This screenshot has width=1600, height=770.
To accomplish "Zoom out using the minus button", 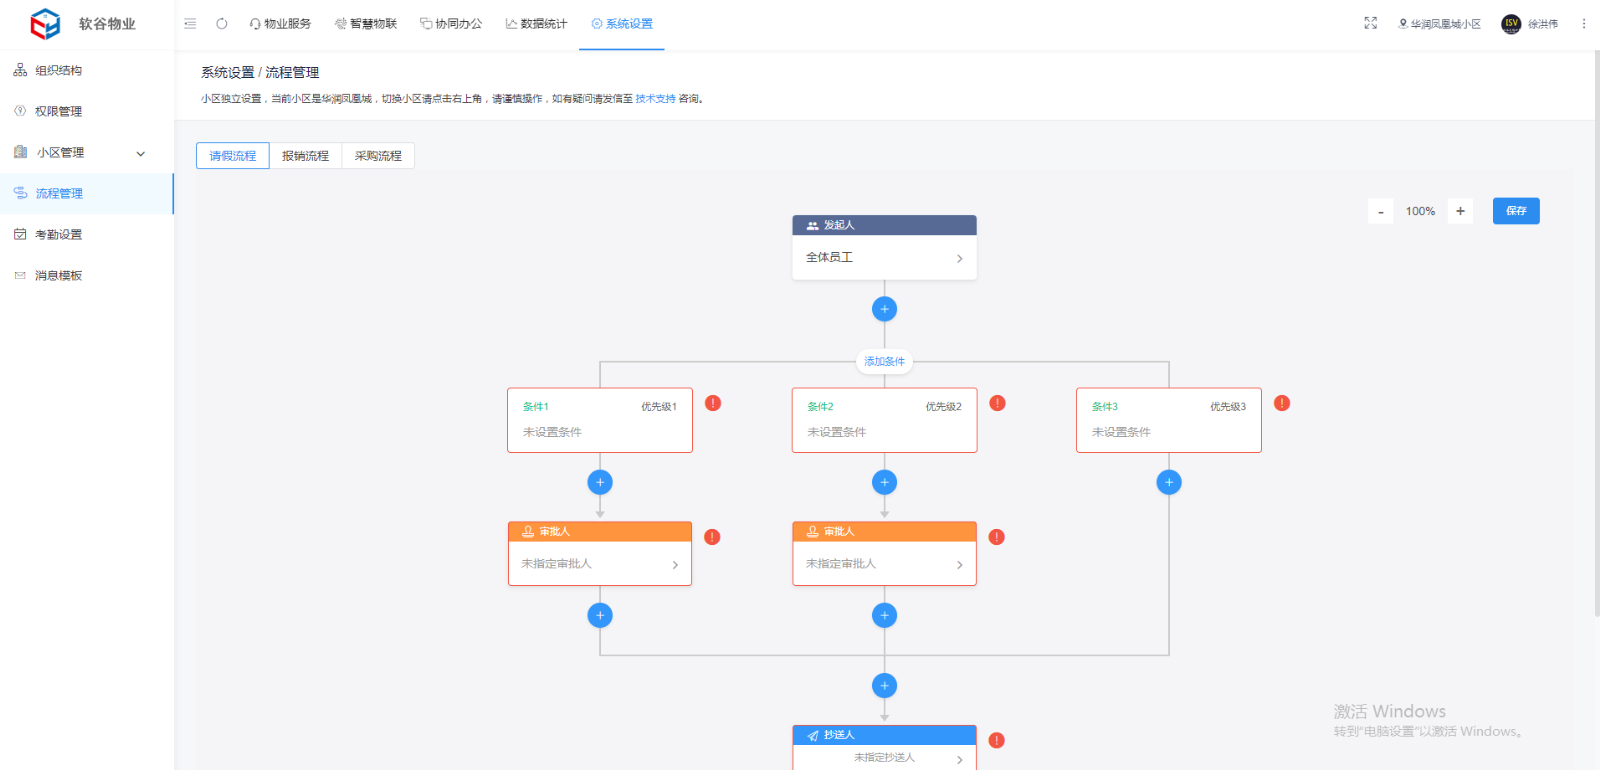I will tap(1381, 212).
